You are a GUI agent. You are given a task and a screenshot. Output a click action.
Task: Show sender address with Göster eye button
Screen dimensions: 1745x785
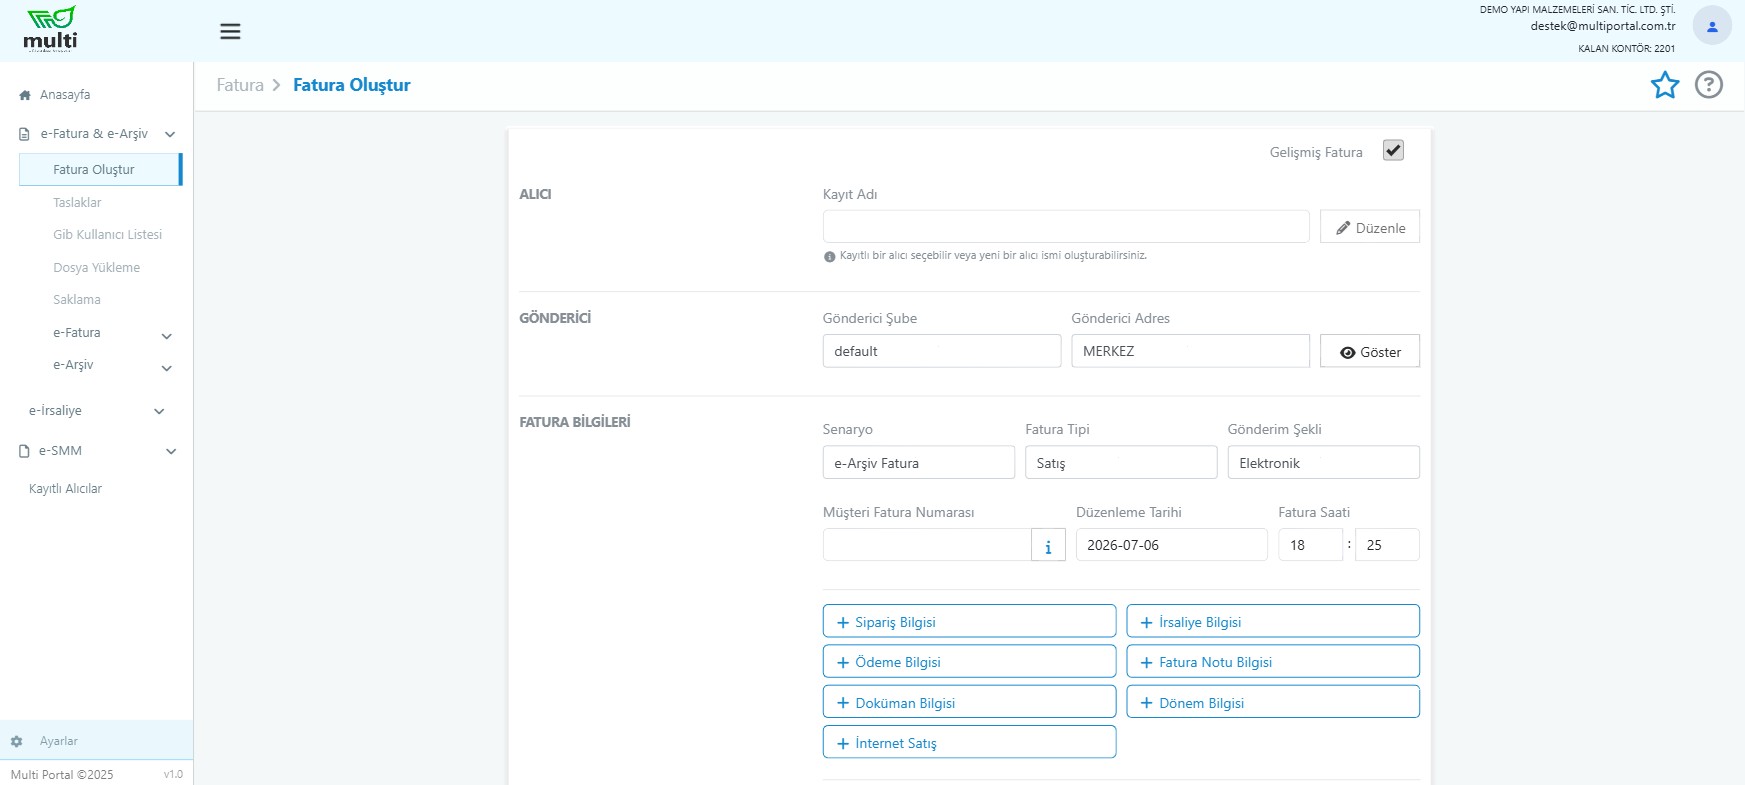click(x=1369, y=351)
